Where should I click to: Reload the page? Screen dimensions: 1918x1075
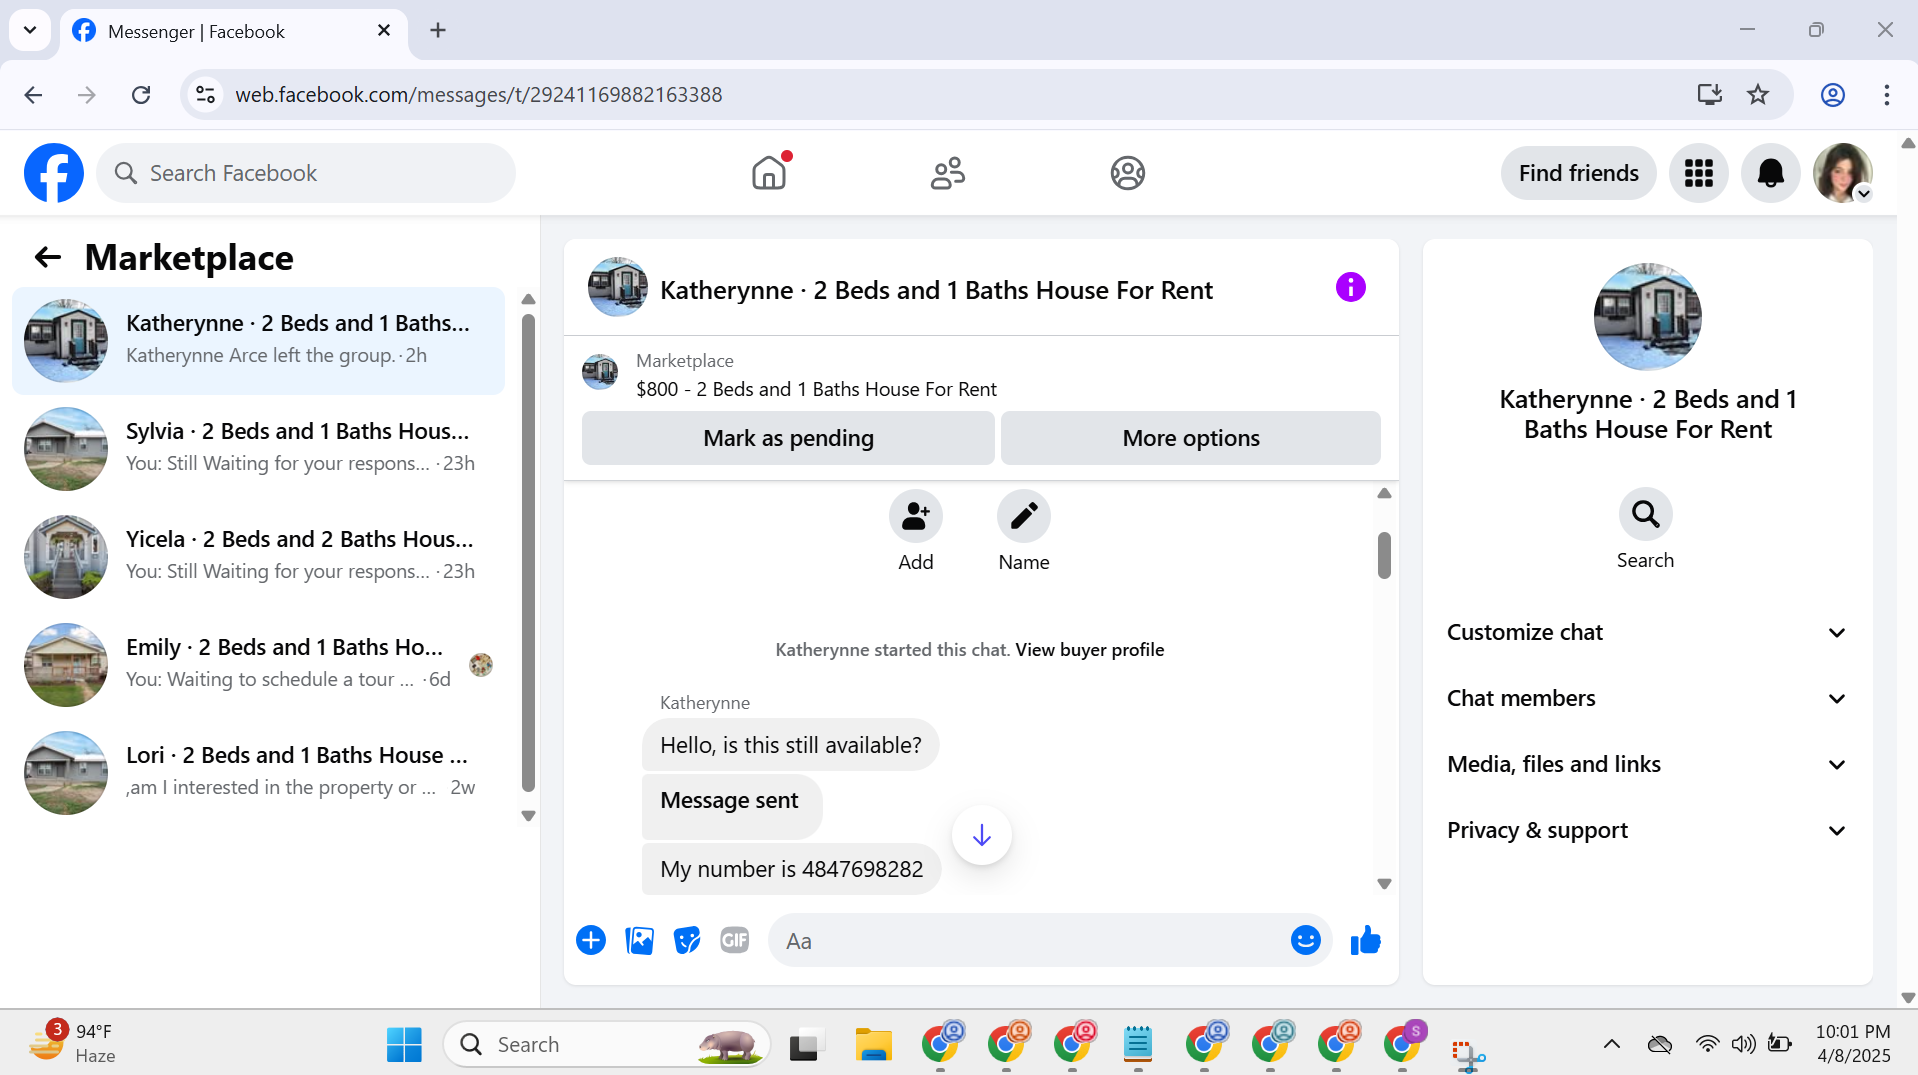tap(141, 95)
